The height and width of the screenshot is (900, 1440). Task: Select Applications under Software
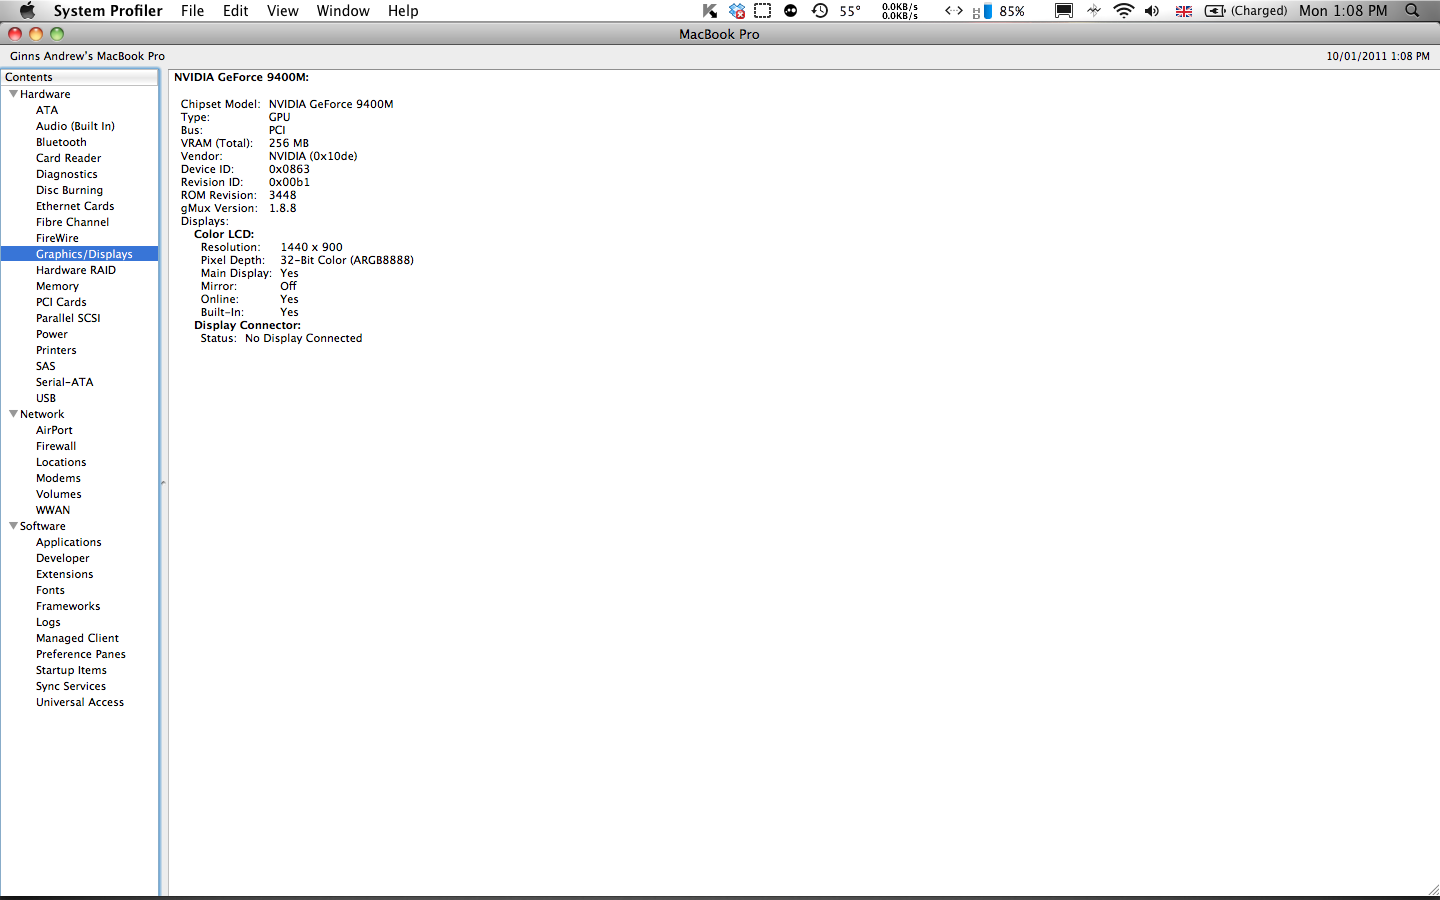pos(68,542)
